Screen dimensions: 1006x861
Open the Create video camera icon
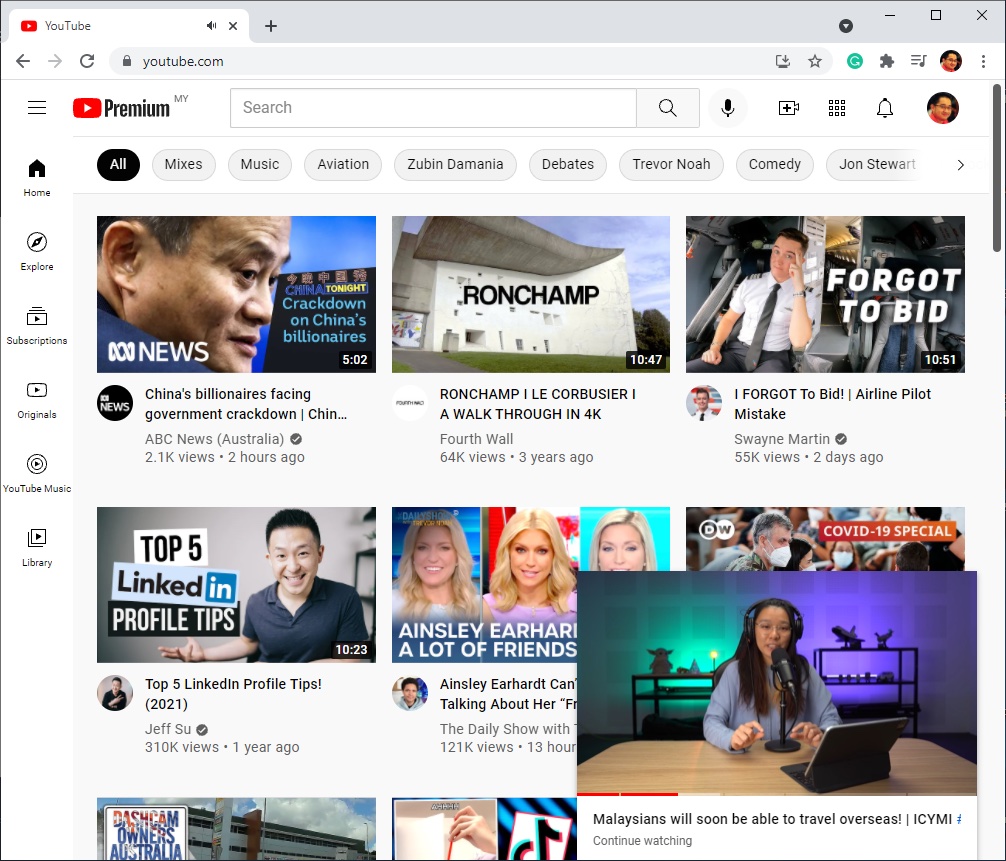click(x=789, y=108)
